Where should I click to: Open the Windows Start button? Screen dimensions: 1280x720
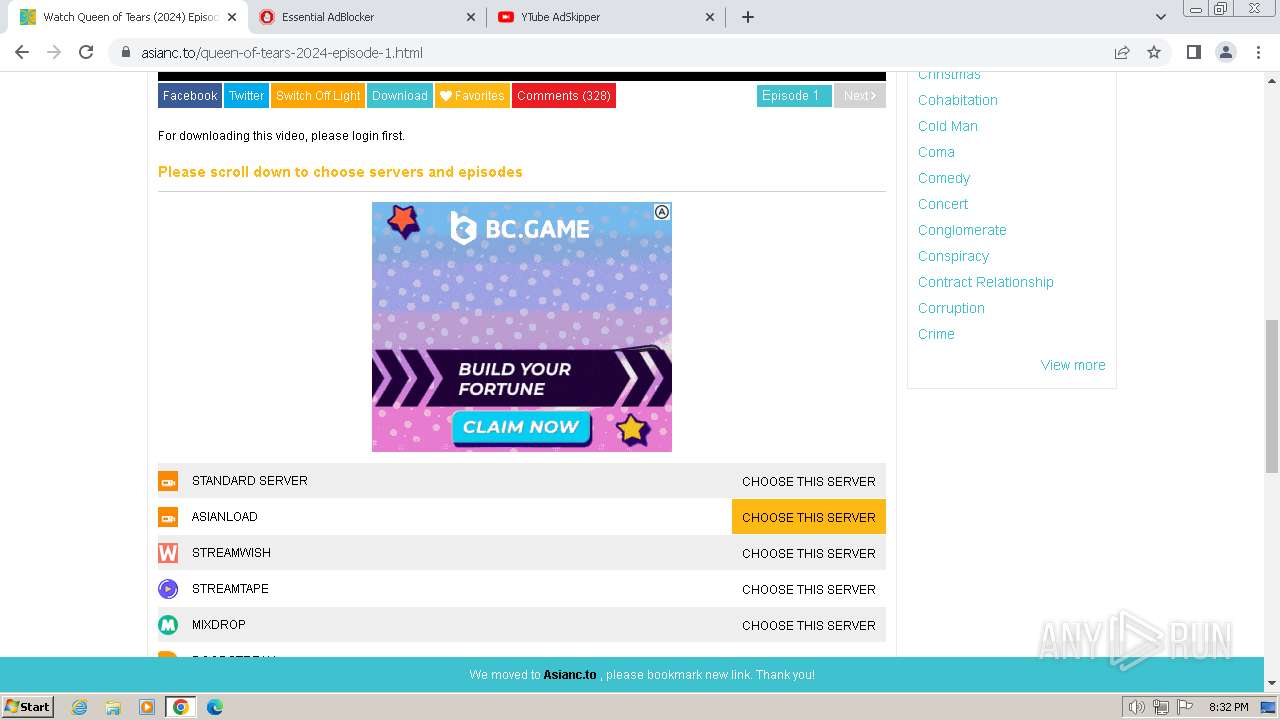coord(28,707)
